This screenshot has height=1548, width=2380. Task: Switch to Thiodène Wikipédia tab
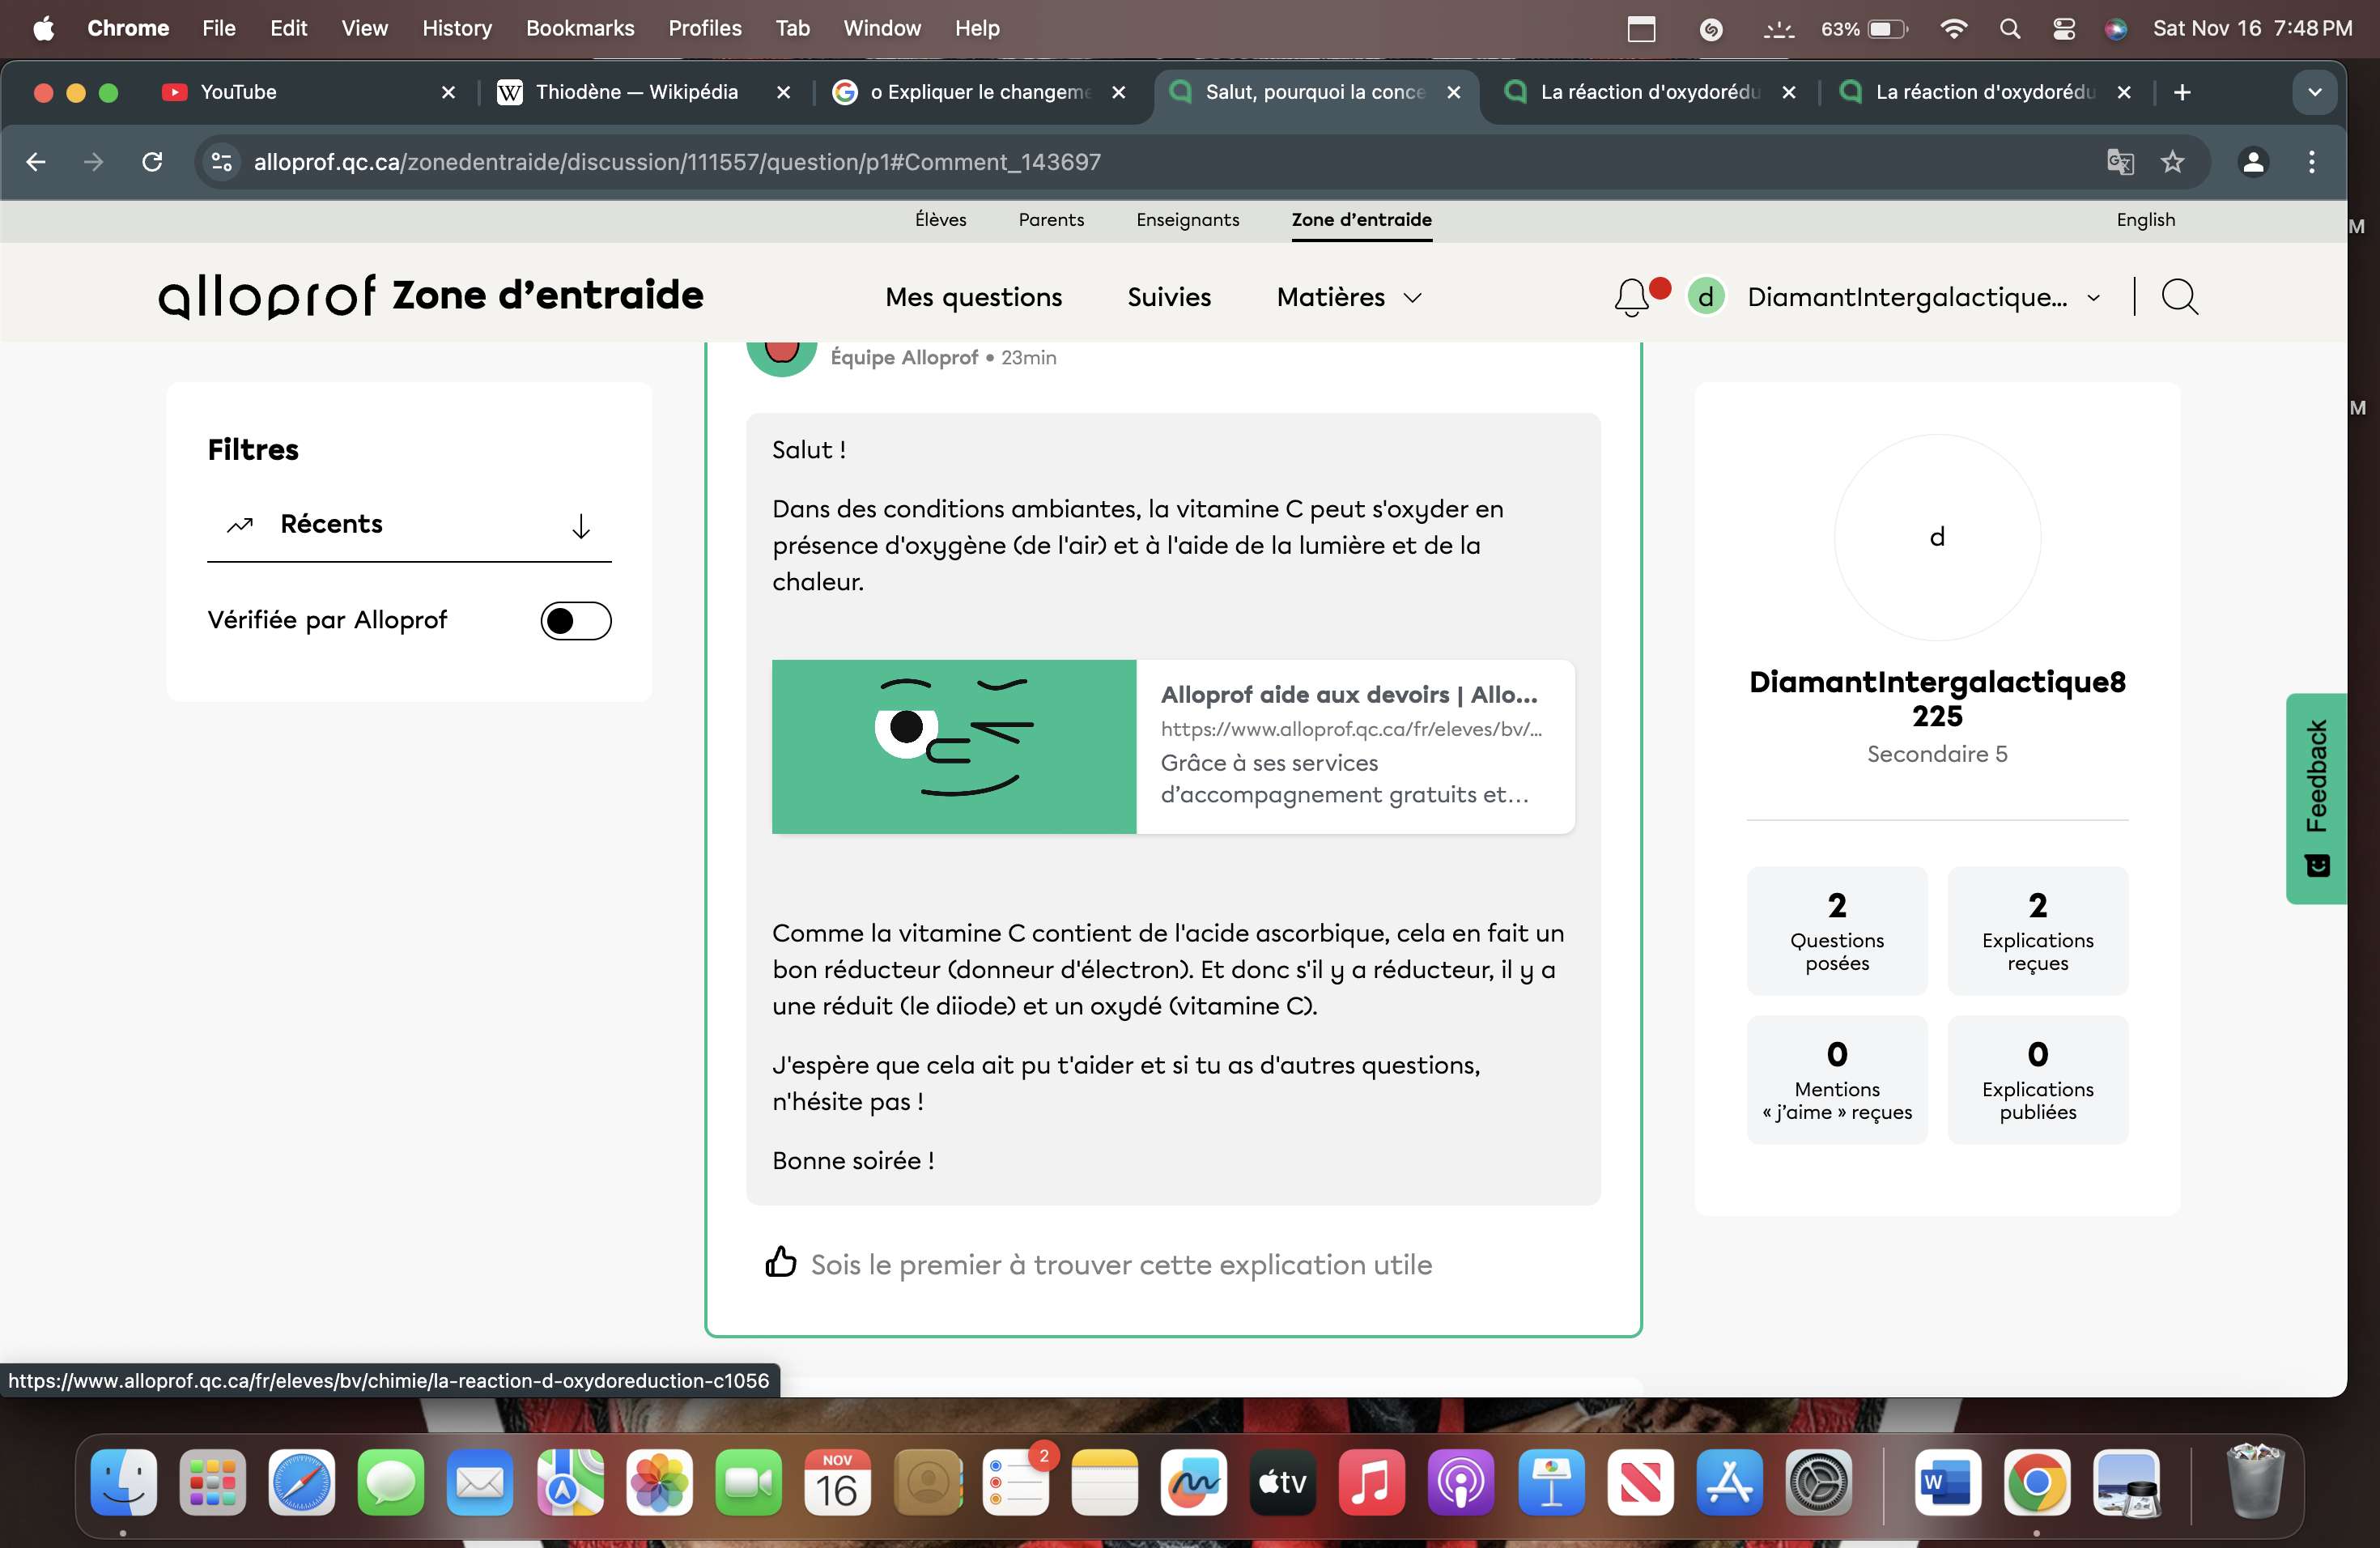[x=636, y=92]
